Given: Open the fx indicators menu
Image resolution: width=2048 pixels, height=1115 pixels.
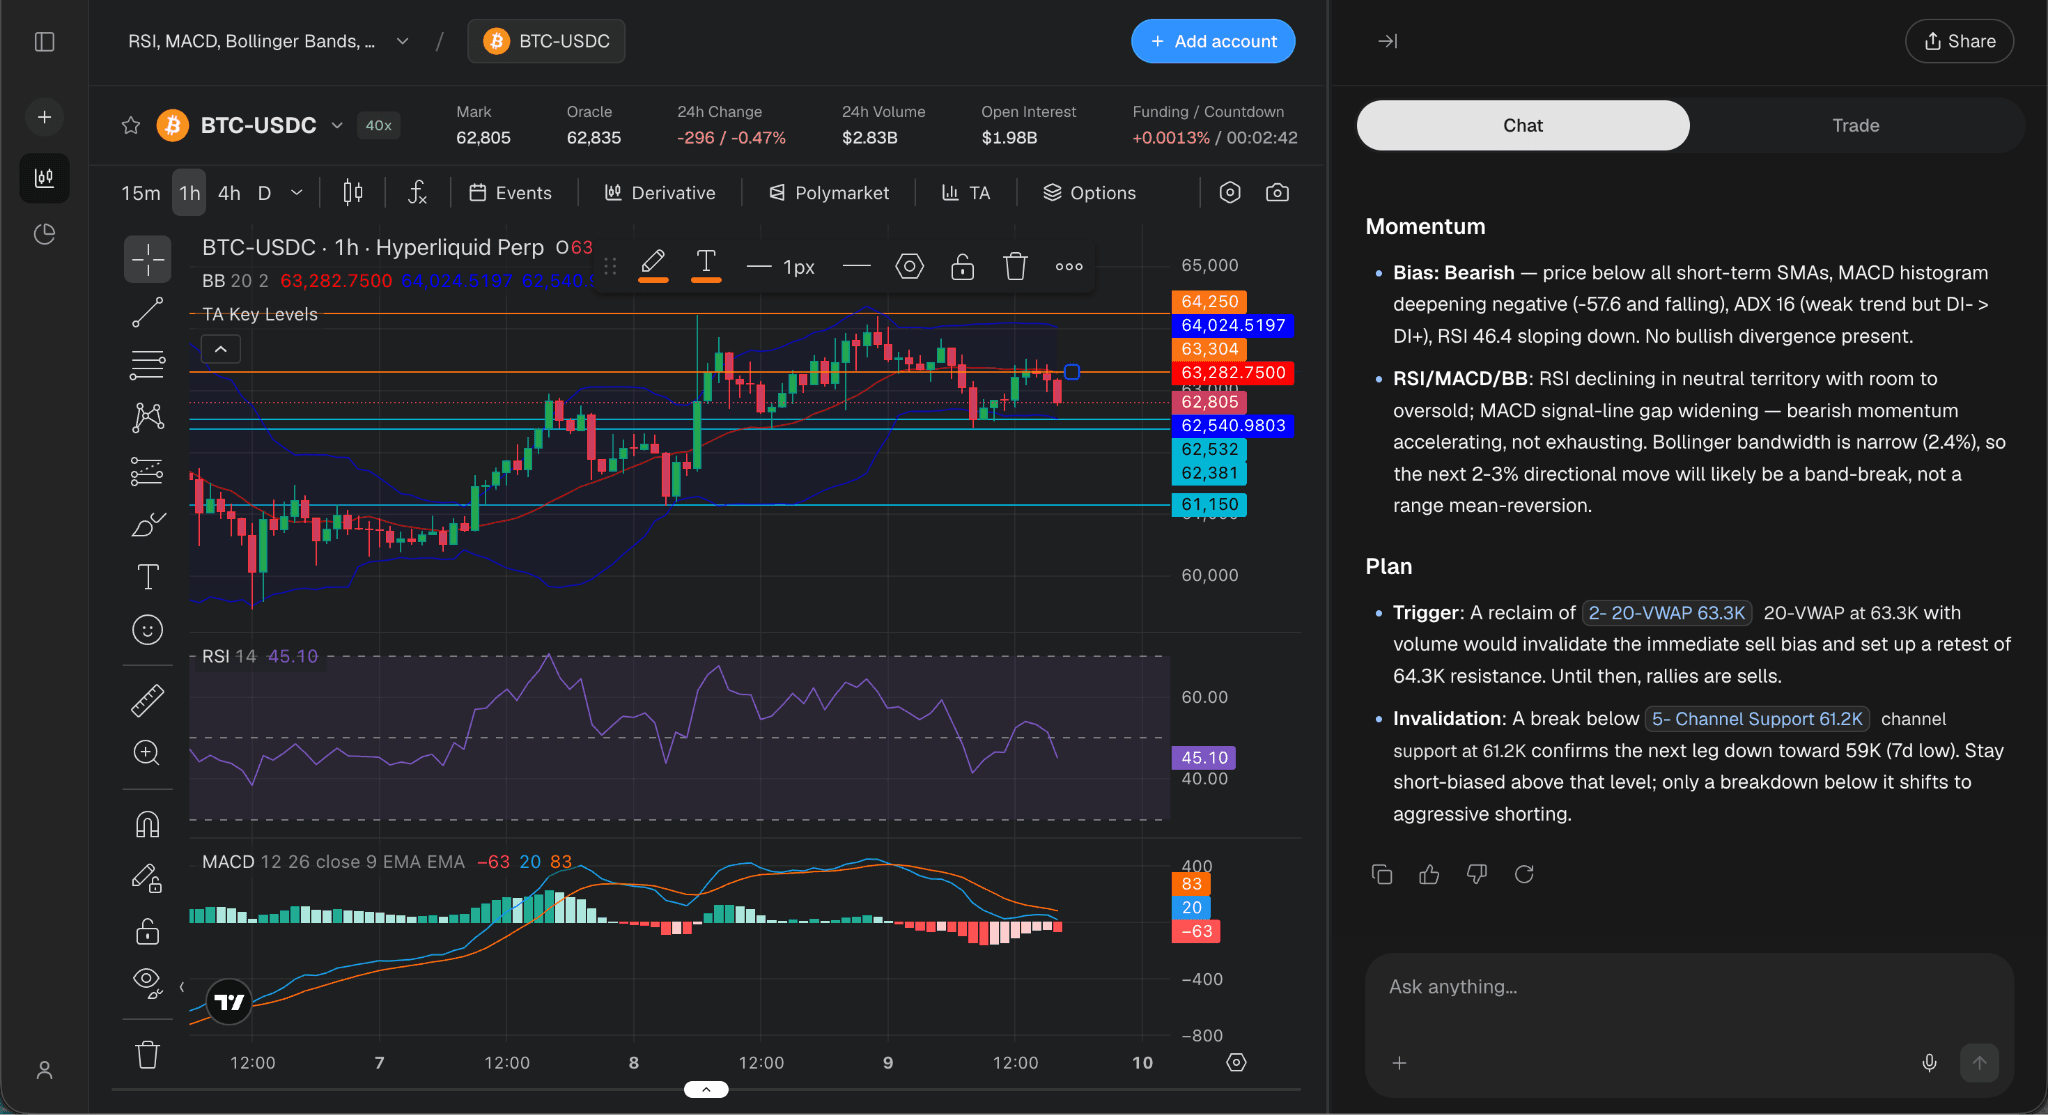Looking at the screenshot, I should [418, 192].
